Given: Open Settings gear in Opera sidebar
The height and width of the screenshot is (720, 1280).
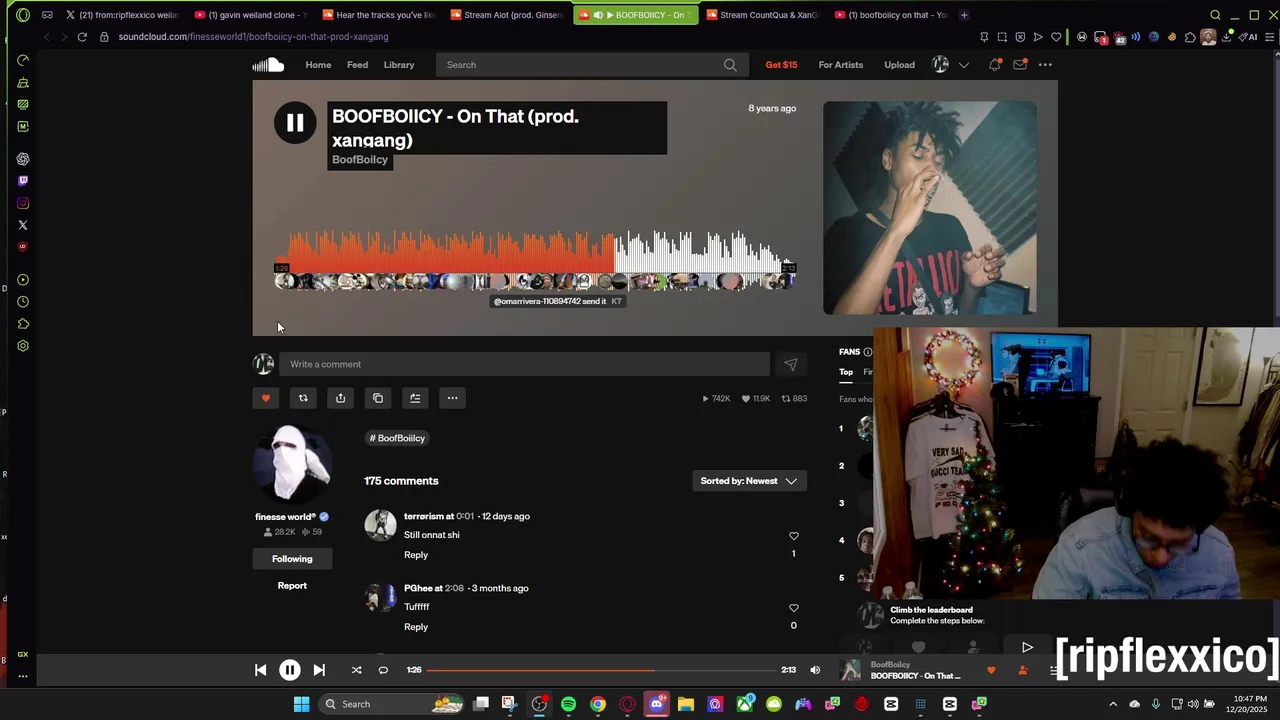Looking at the screenshot, I should coord(23,346).
